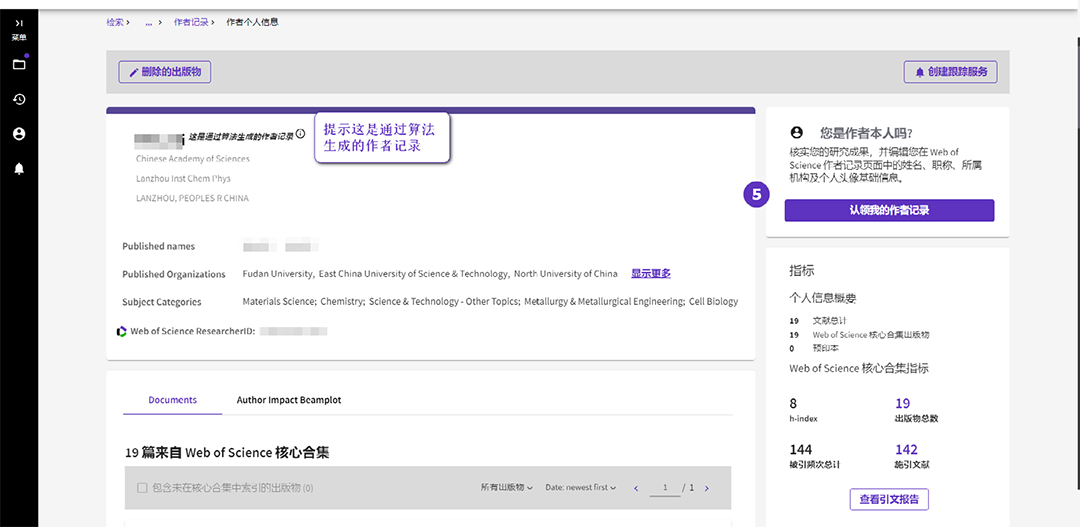This screenshot has height=527, width=1080.
Task: Click 认领我的作者记录 button
Action: click(x=889, y=210)
